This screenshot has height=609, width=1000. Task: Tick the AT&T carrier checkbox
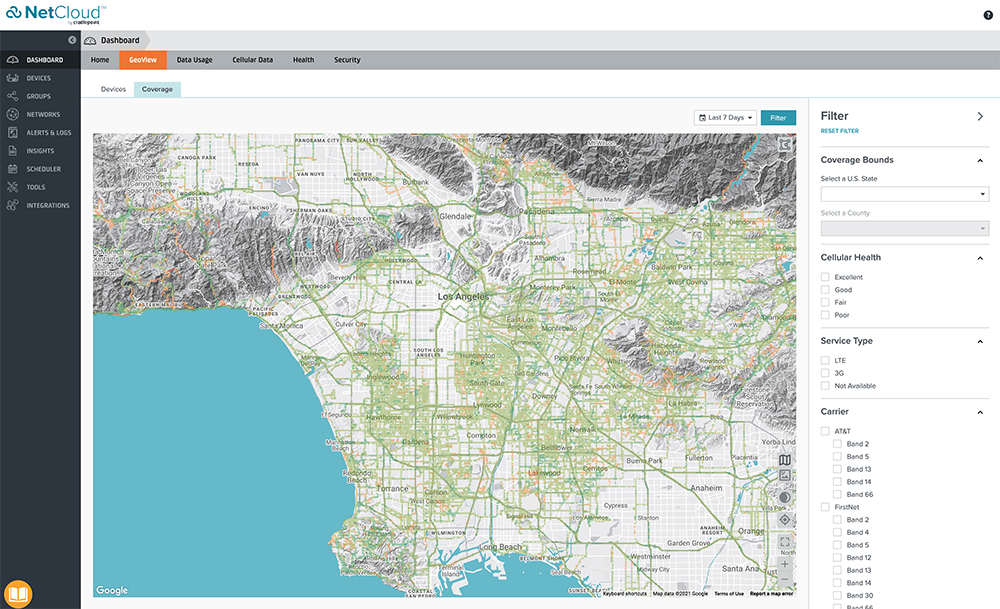(x=825, y=431)
